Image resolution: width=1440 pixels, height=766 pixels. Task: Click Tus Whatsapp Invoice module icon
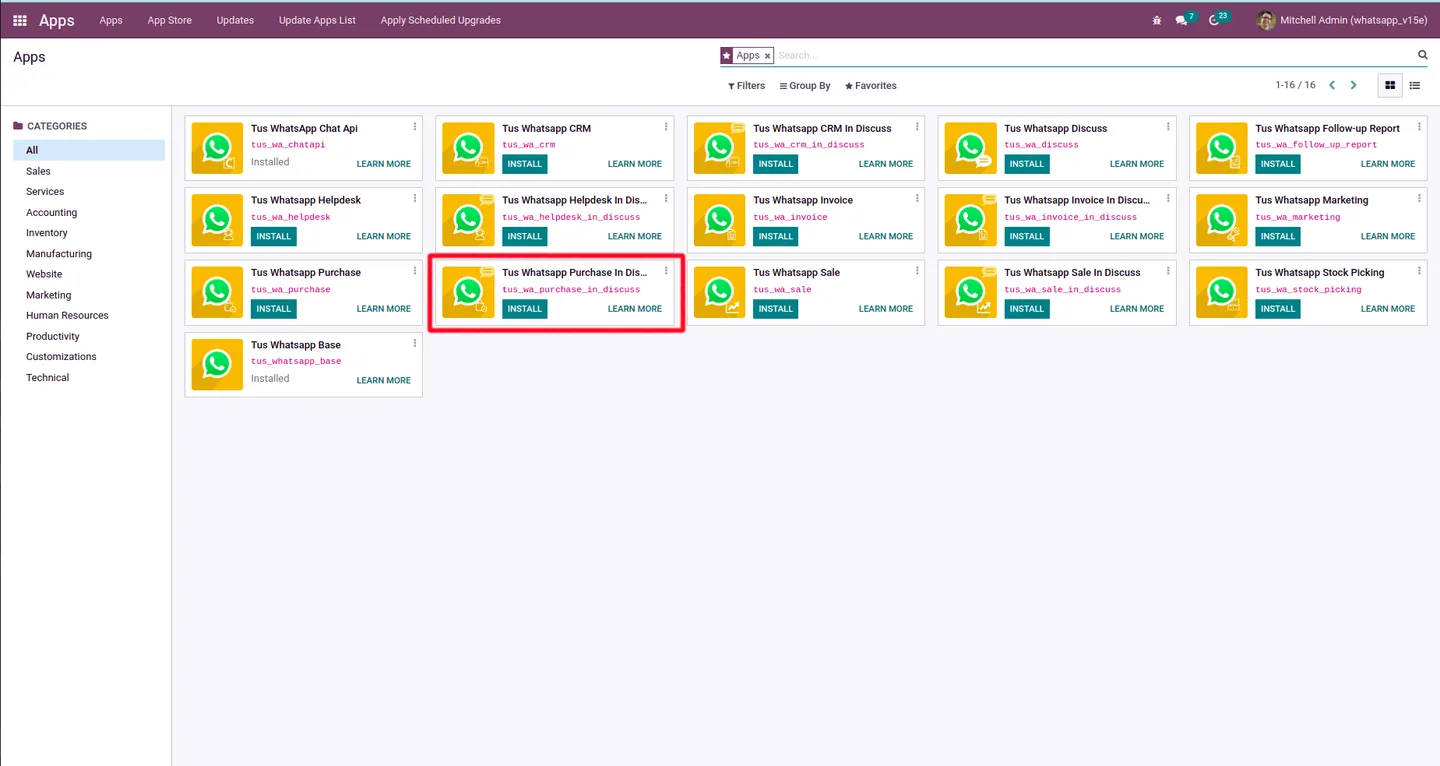pyautogui.click(x=719, y=220)
